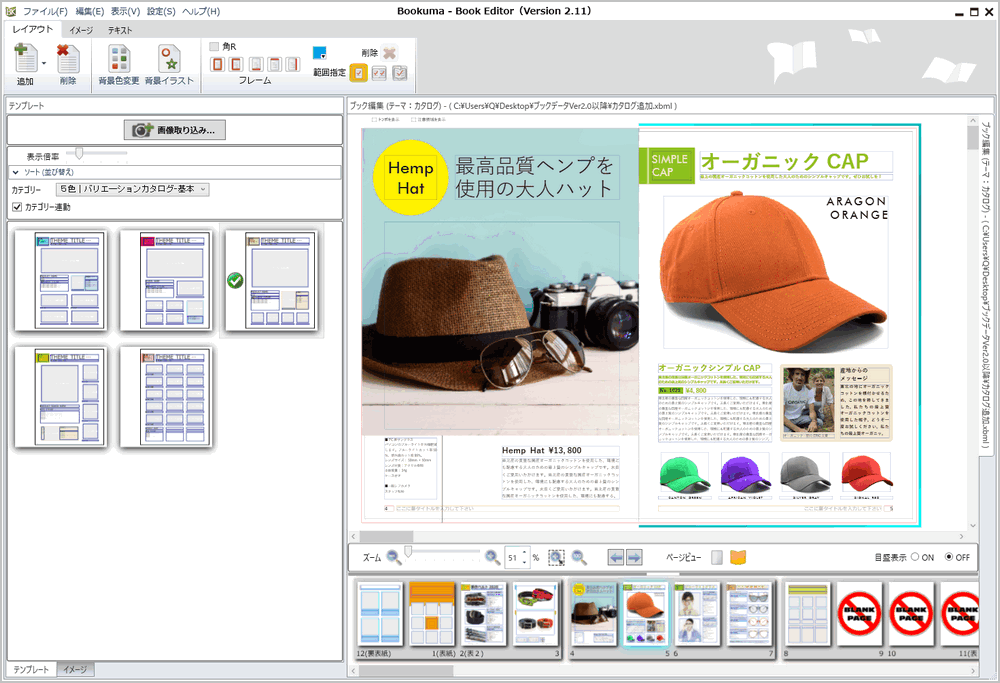Click the blue color swatch above 範囲指定

[x=319, y=52]
